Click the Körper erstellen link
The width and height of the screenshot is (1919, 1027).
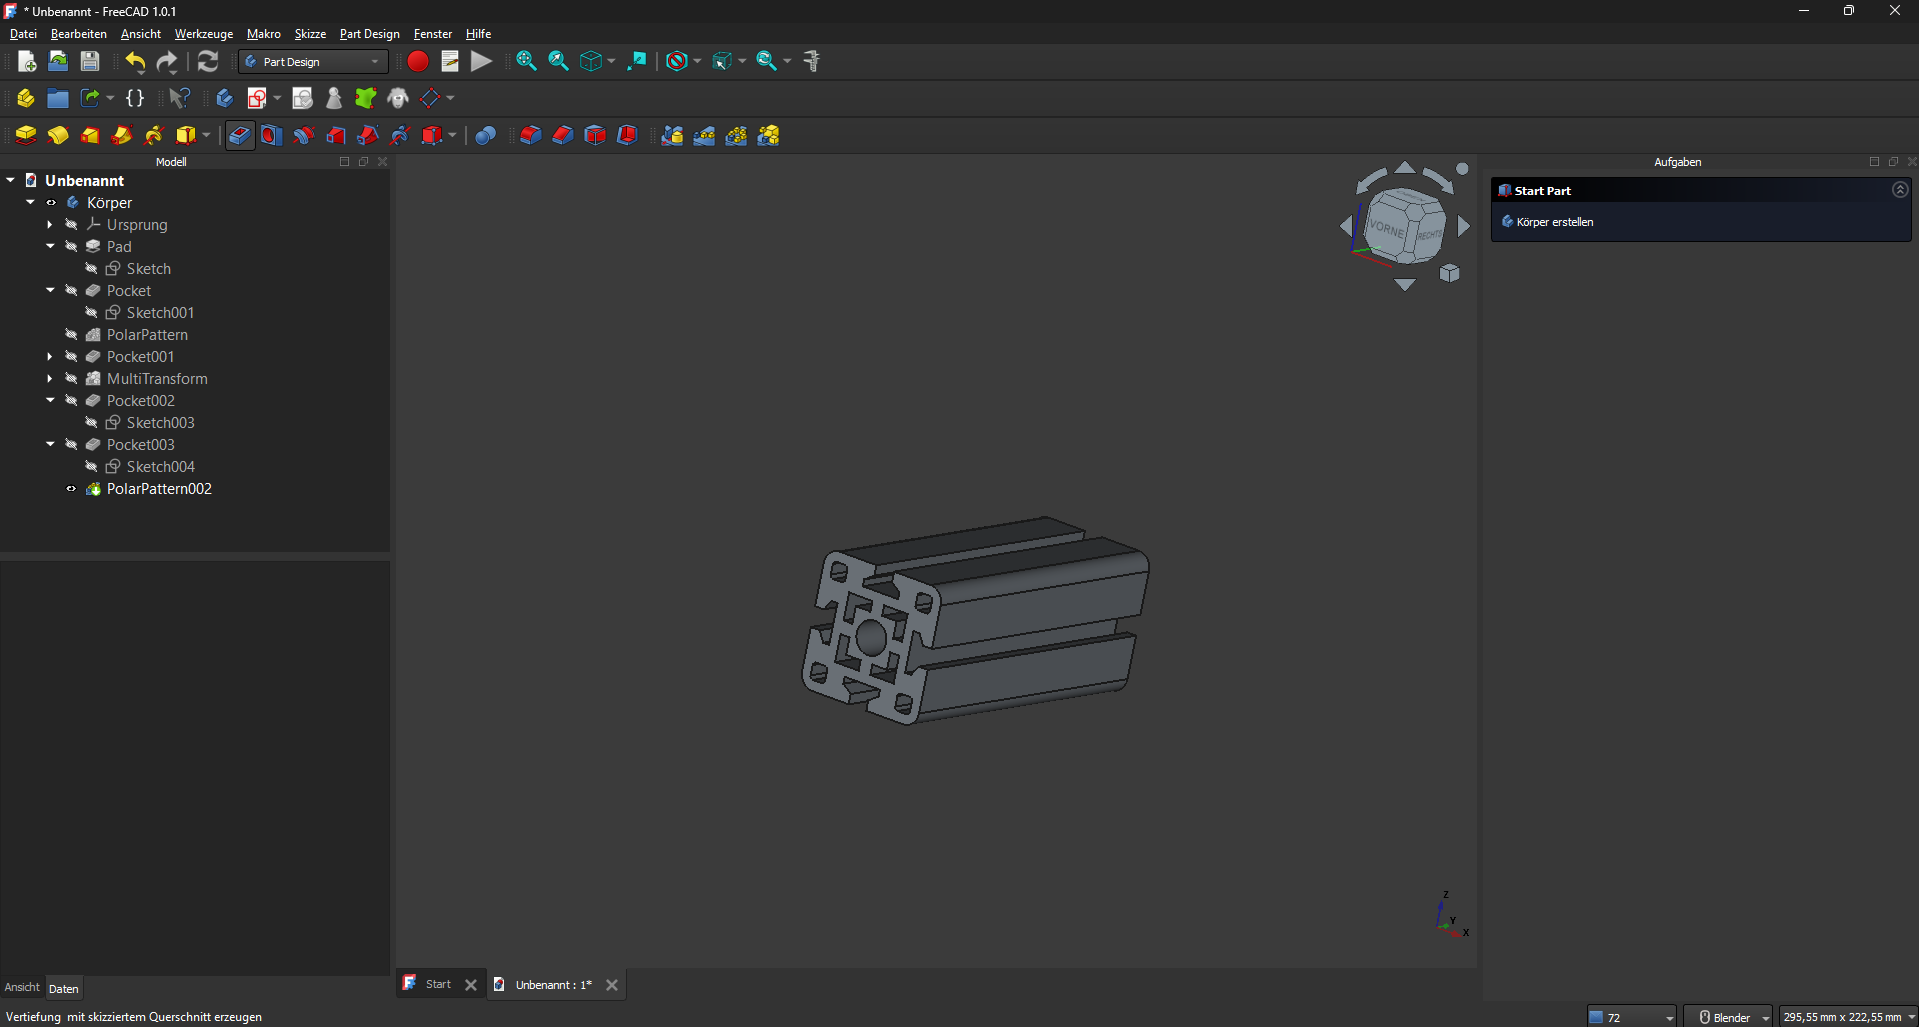pos(1554,222)
